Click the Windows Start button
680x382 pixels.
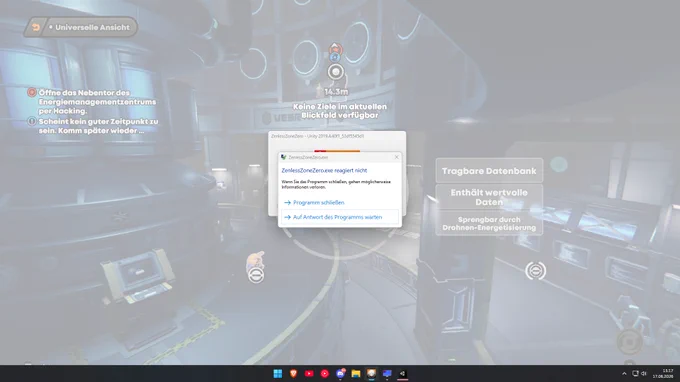(278, 373)
